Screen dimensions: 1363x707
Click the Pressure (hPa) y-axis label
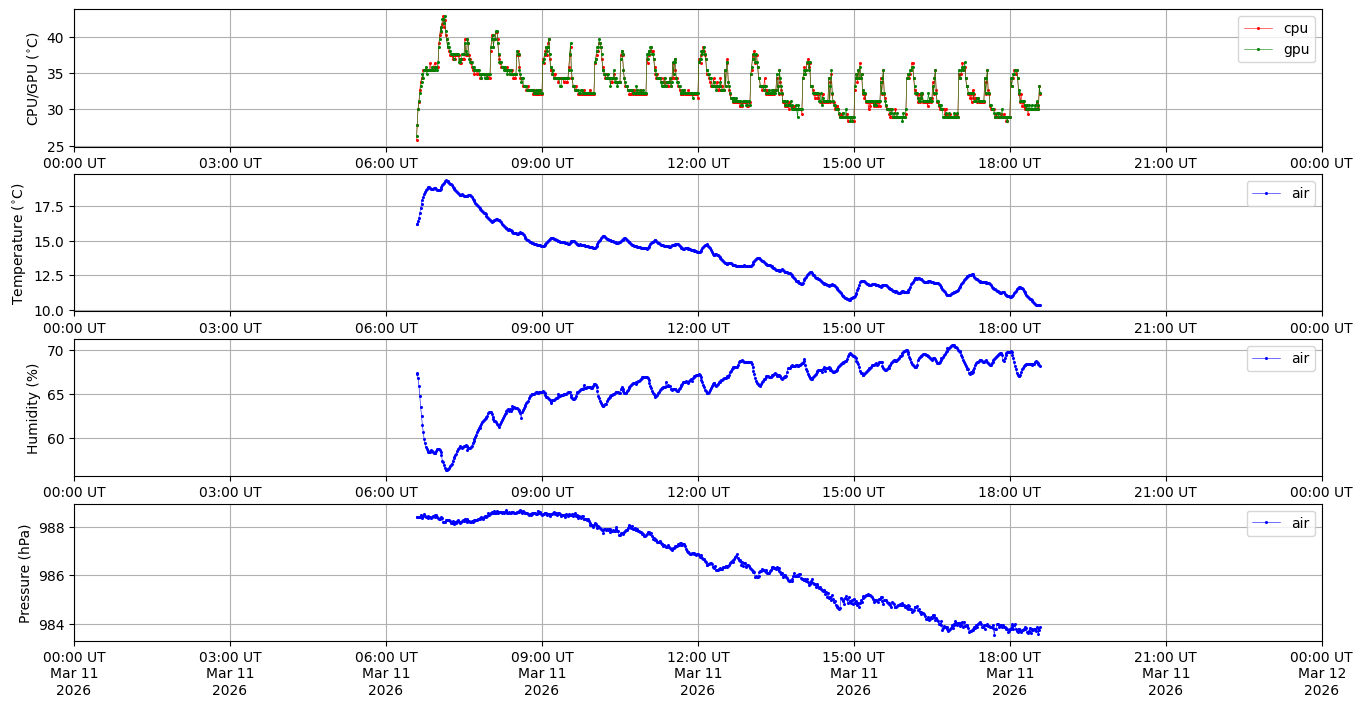pyautogui.click(x=25, y=573)
